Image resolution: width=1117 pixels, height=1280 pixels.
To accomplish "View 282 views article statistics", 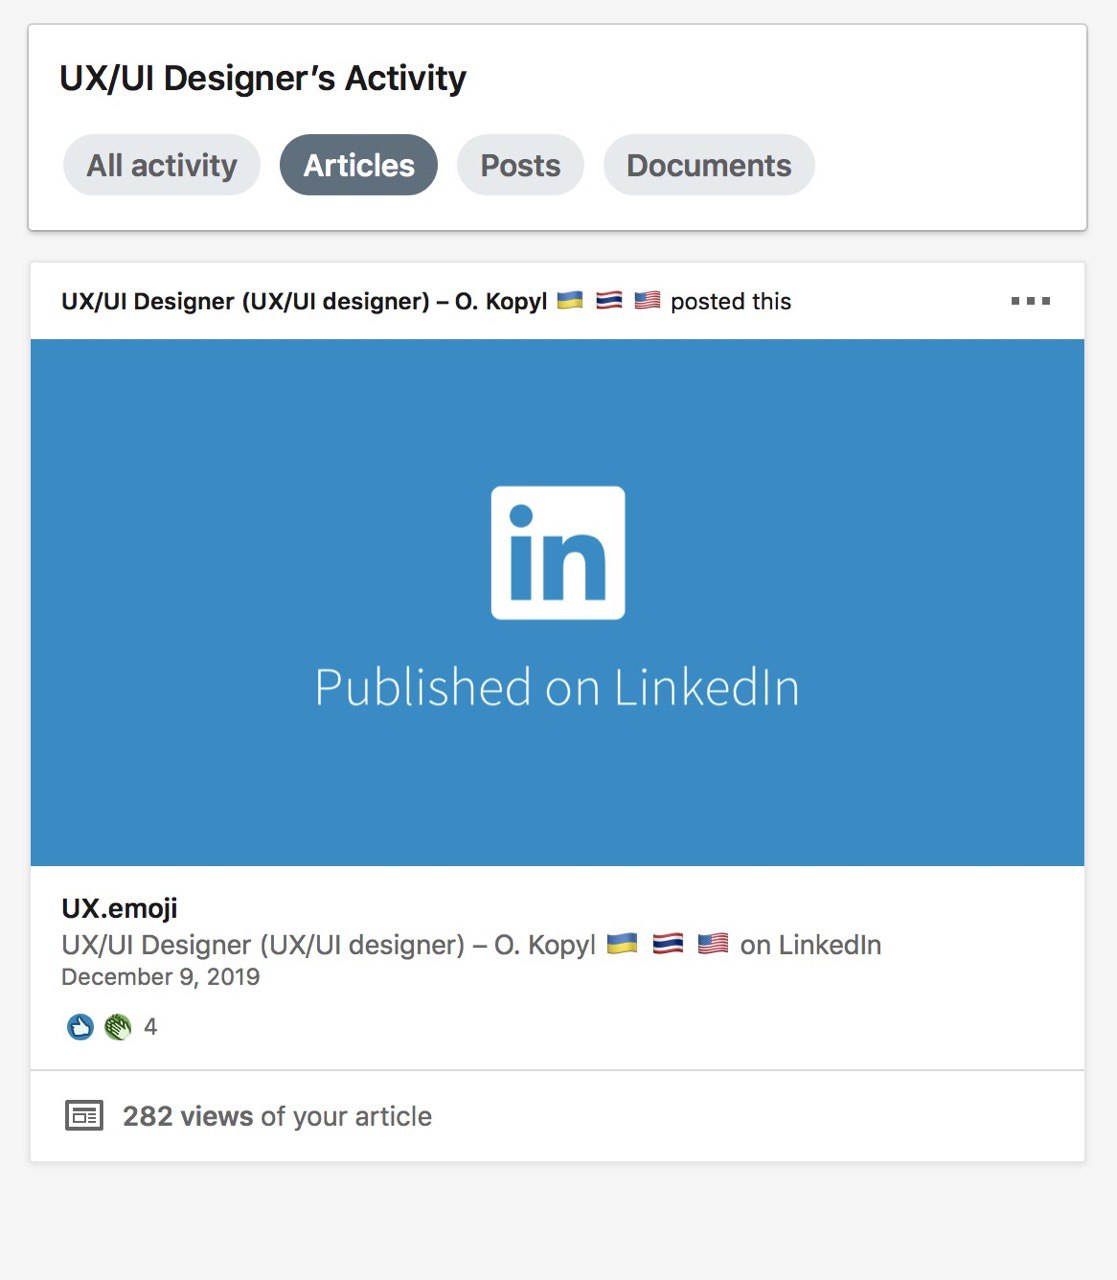I will 277,1116.
